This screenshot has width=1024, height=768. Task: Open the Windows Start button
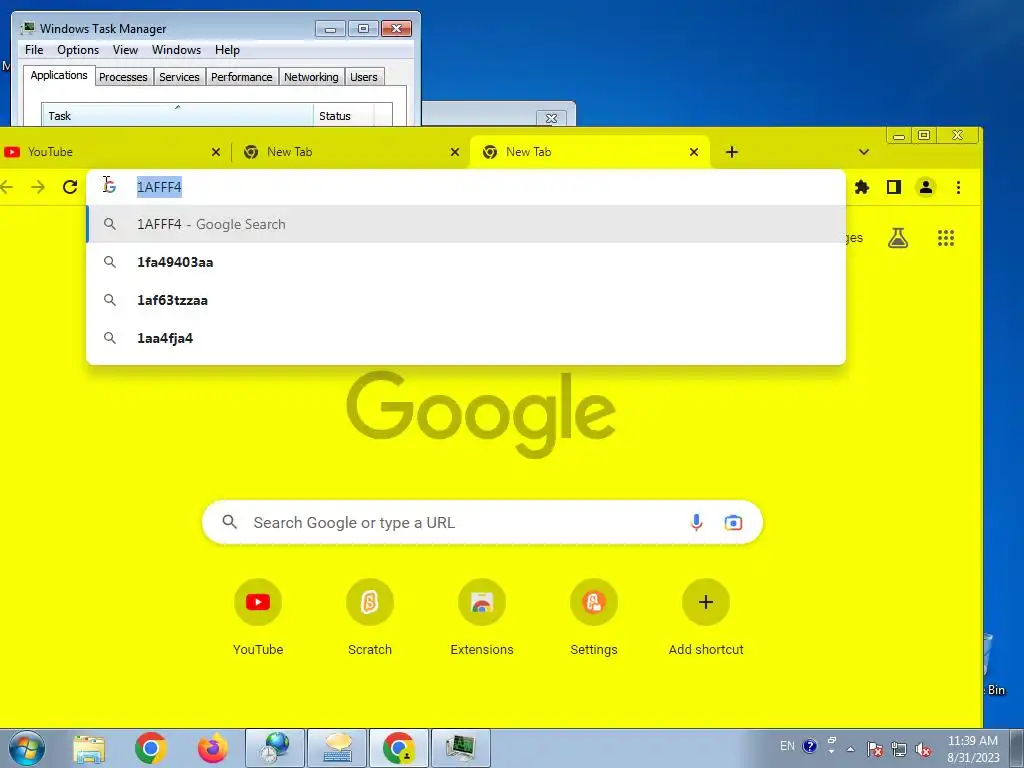tap(26, 748)
